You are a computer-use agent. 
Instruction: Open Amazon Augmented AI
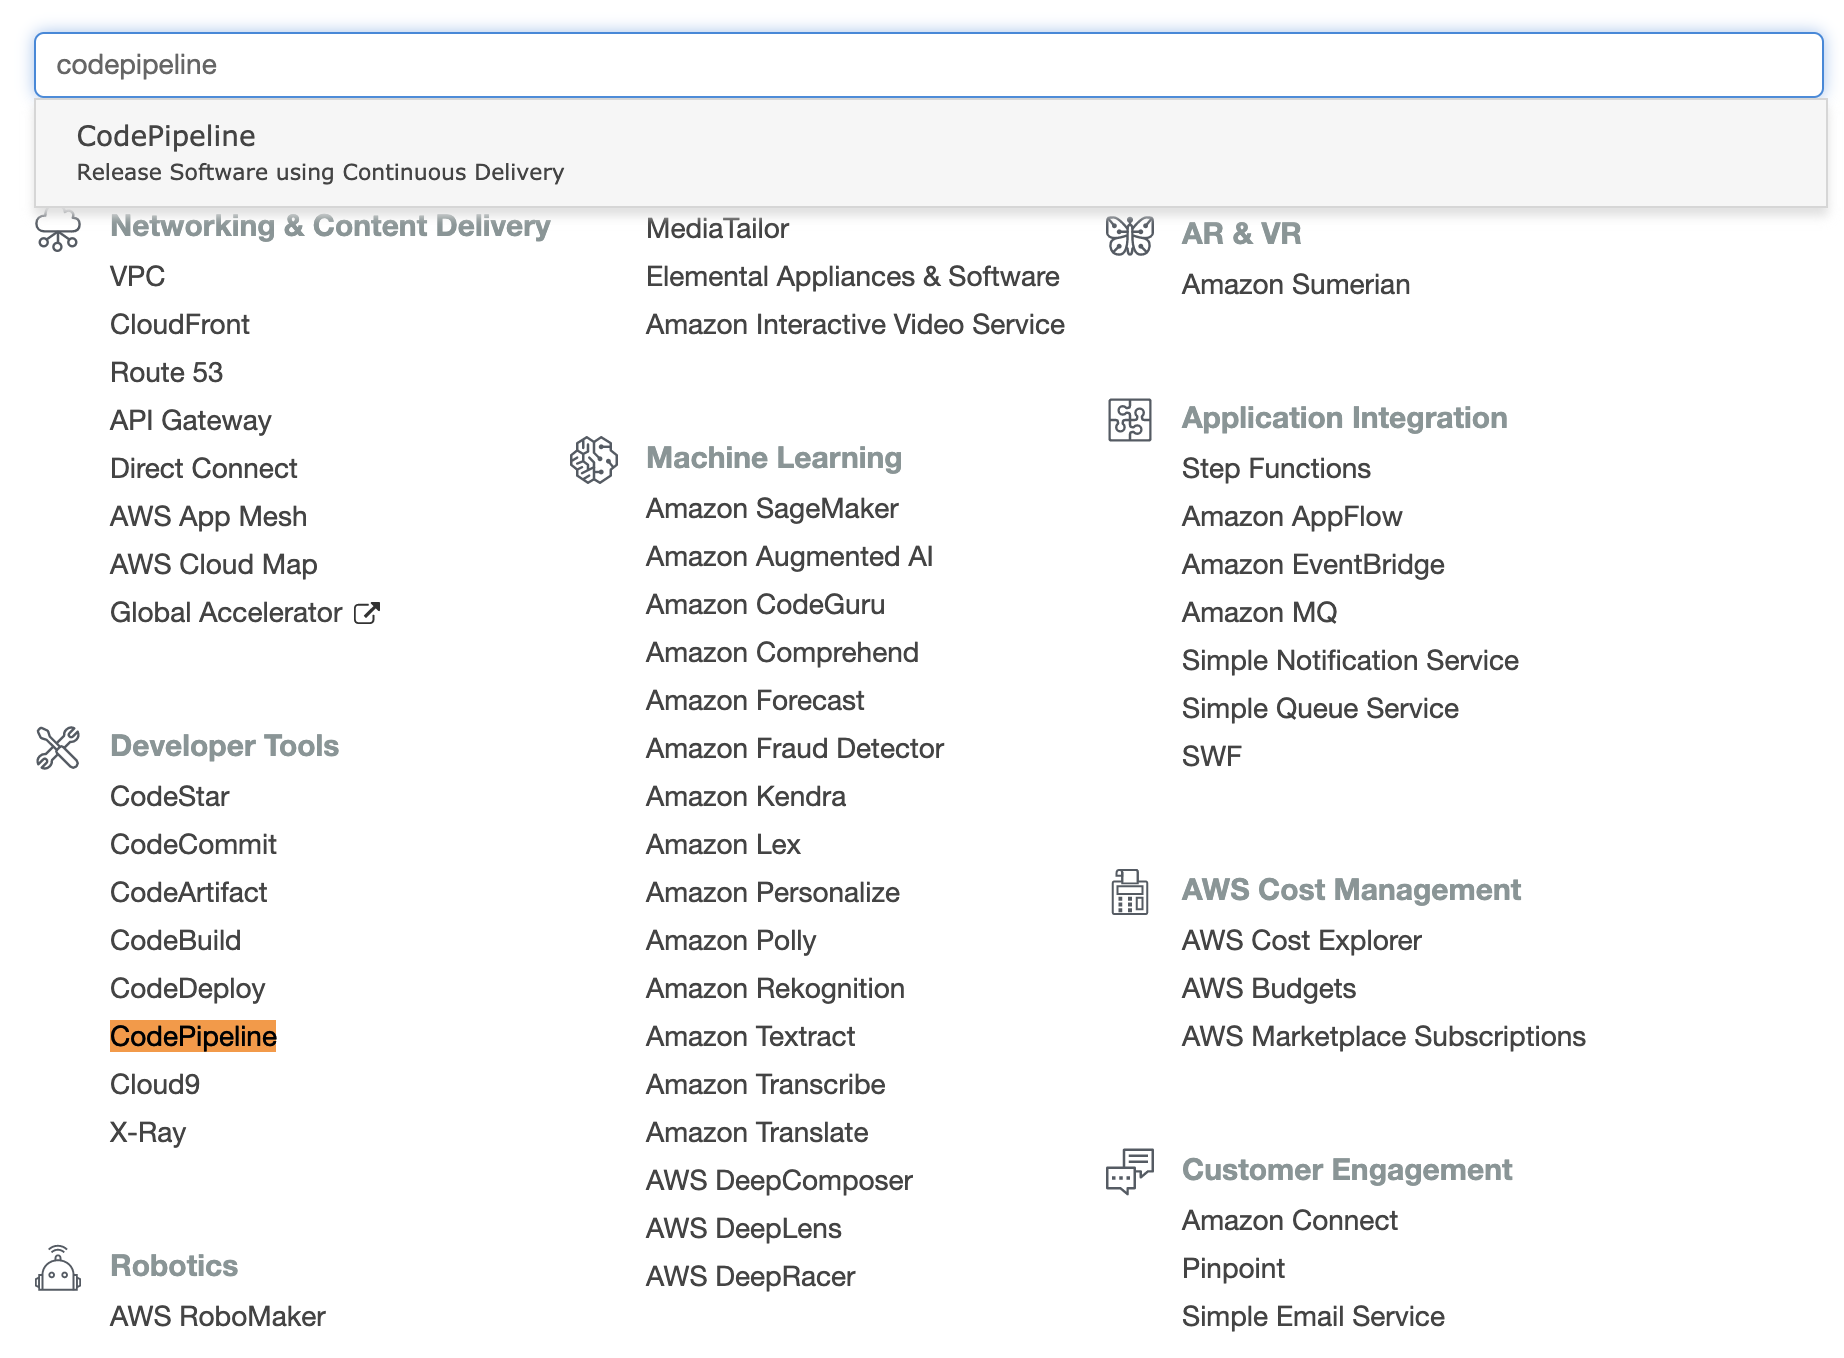pyautogui.click(x=789, y=556)
